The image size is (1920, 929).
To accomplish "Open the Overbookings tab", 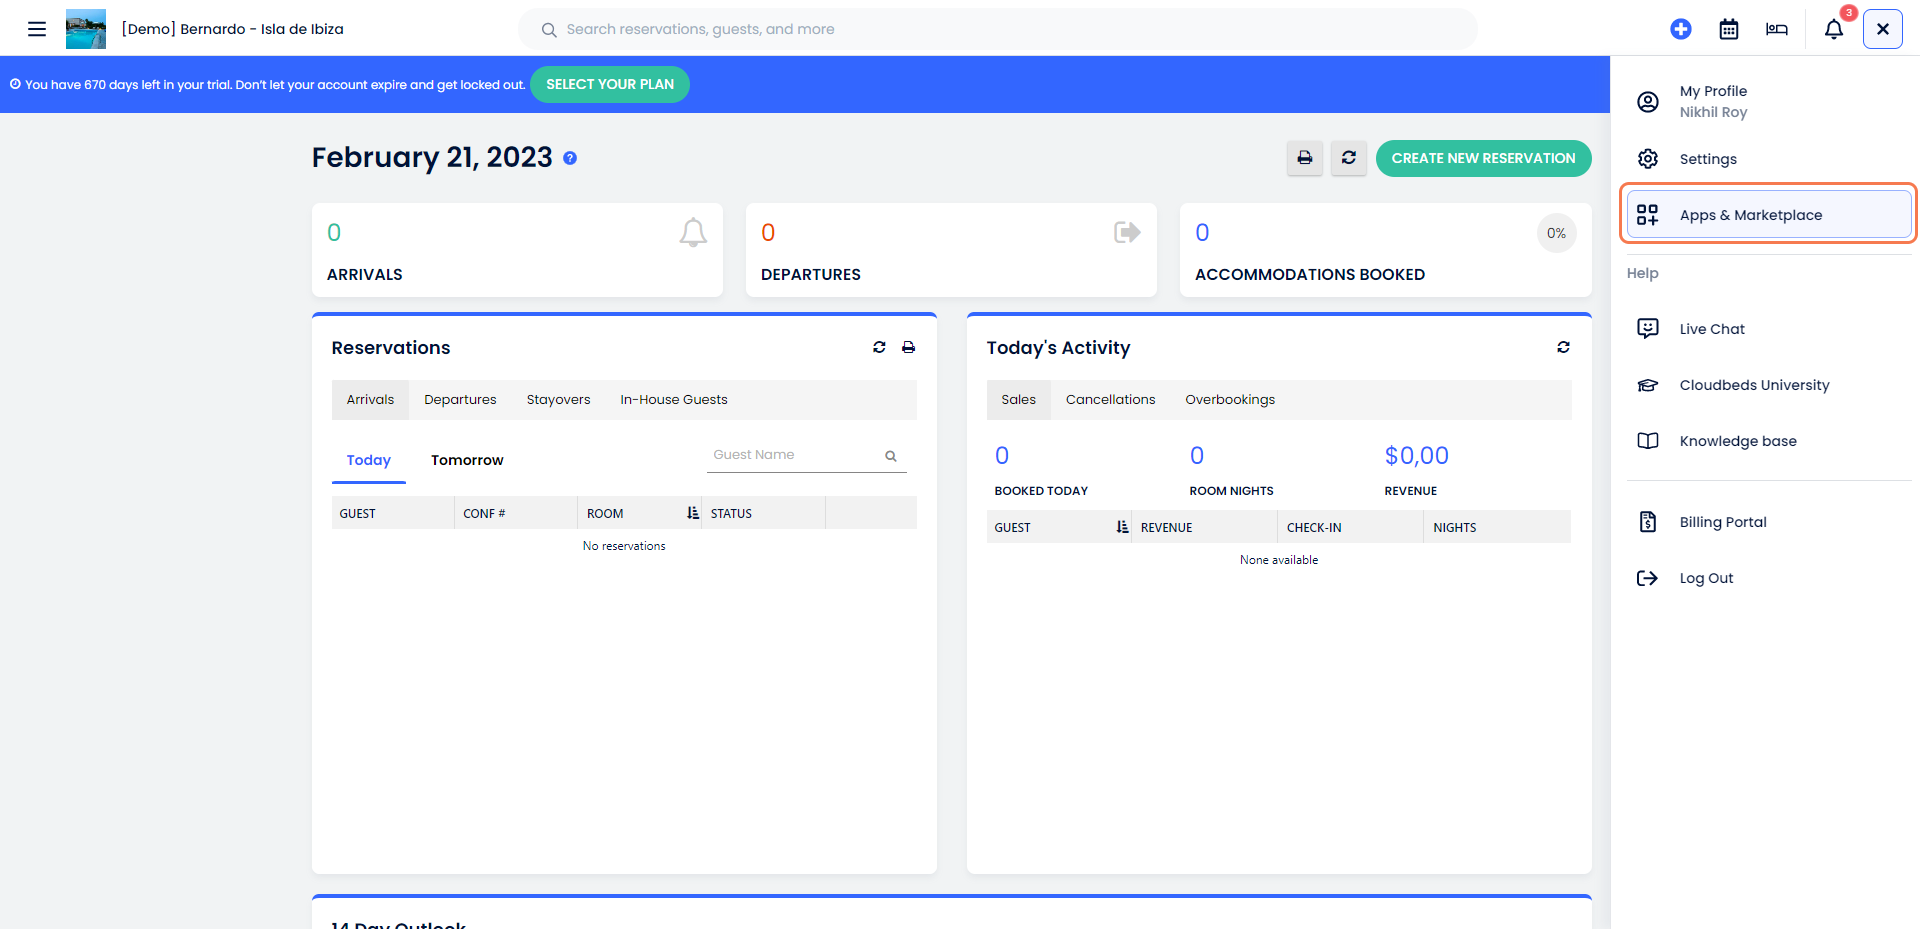I will point(1230,399).
